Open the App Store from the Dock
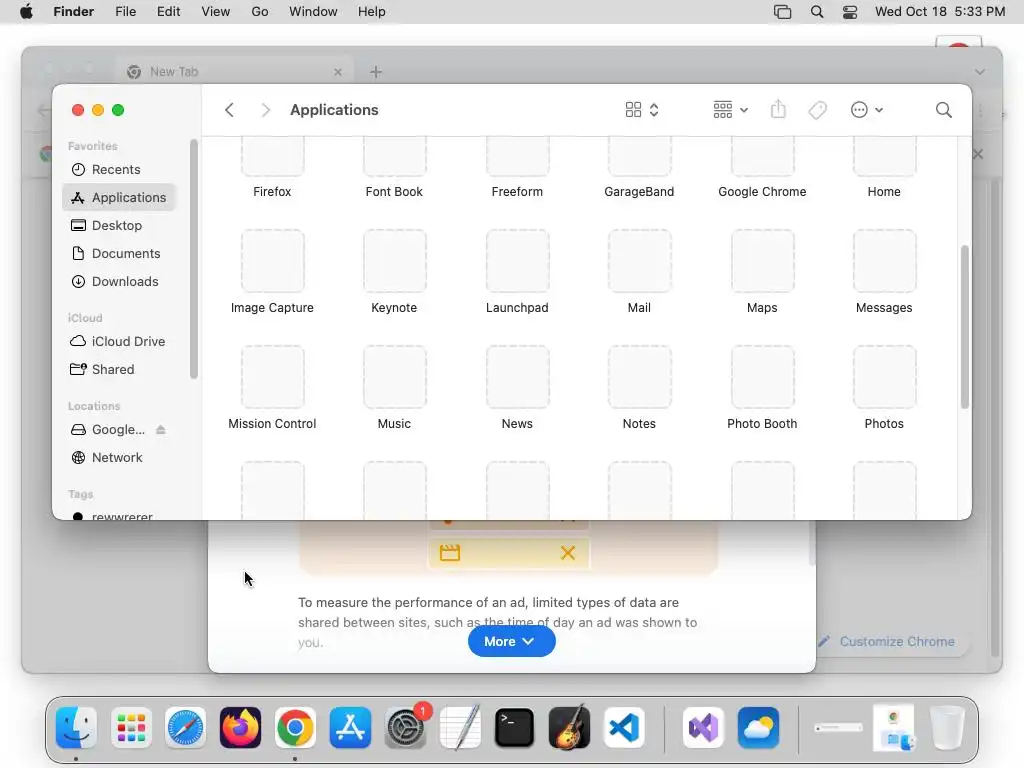The width and height of the screenshot is (1024, 768). [x=350, y=727]
